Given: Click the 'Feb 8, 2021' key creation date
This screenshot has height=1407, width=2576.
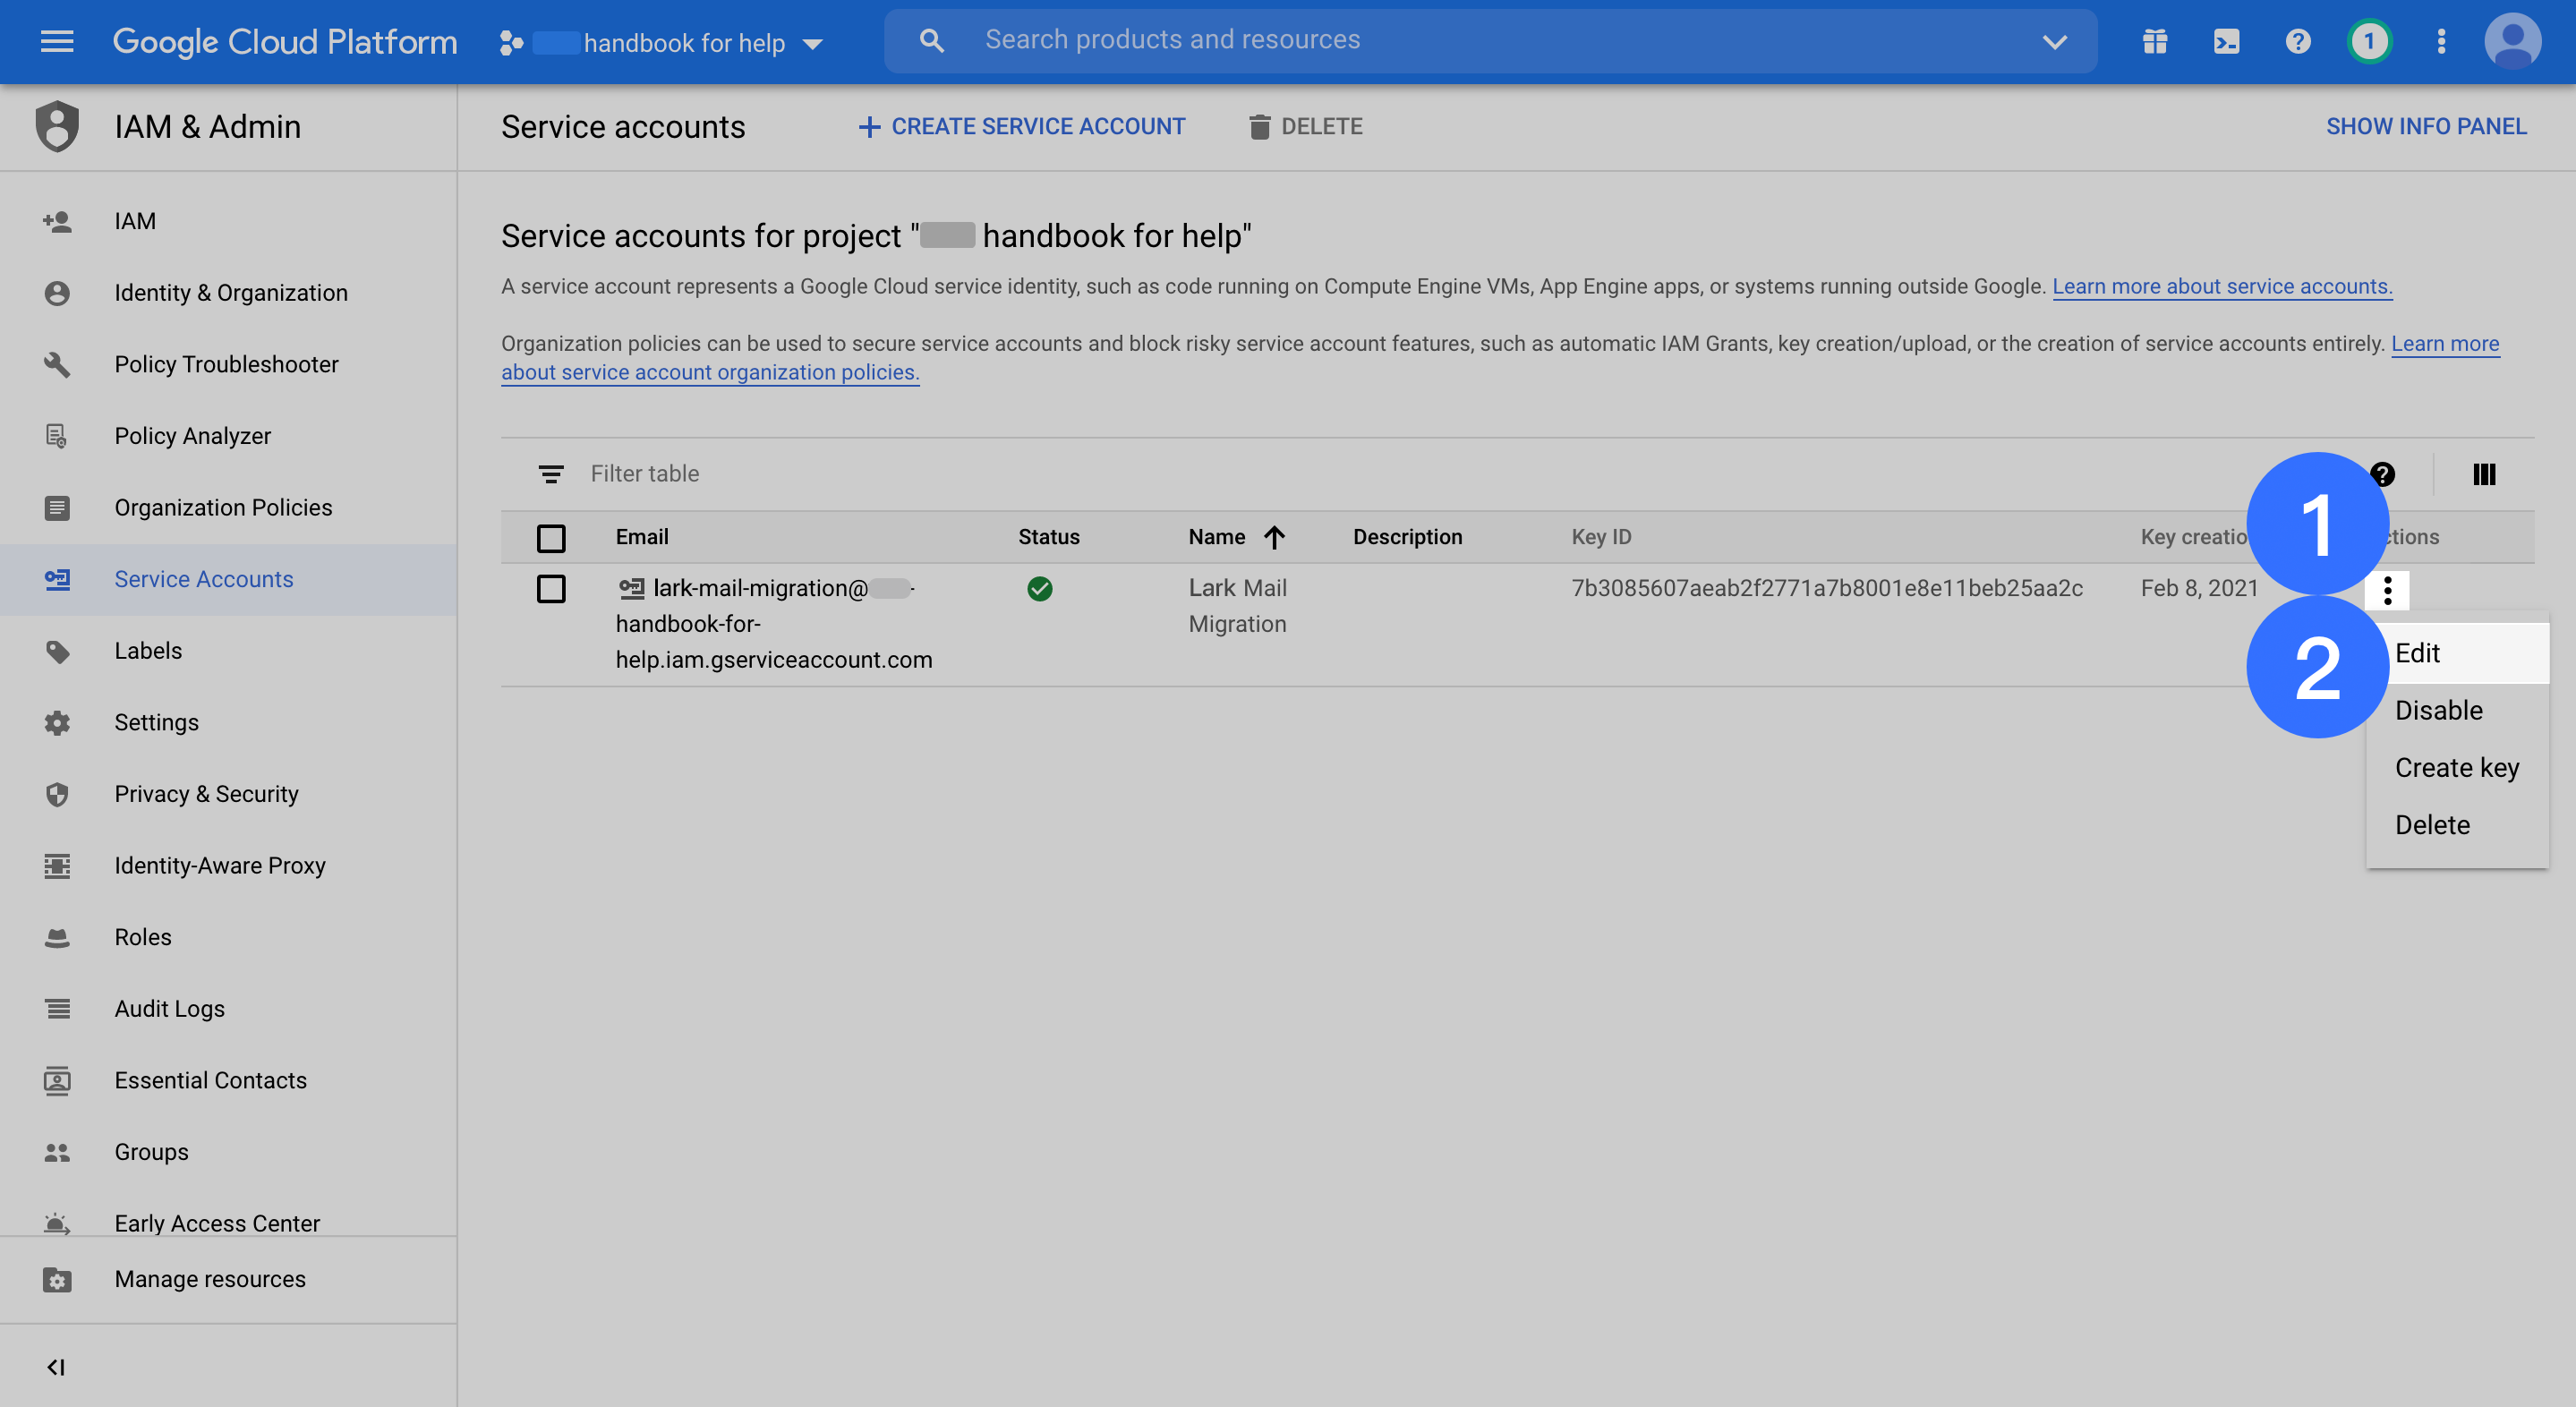Looking at the screenshot, I should [x=2199, y=588].
